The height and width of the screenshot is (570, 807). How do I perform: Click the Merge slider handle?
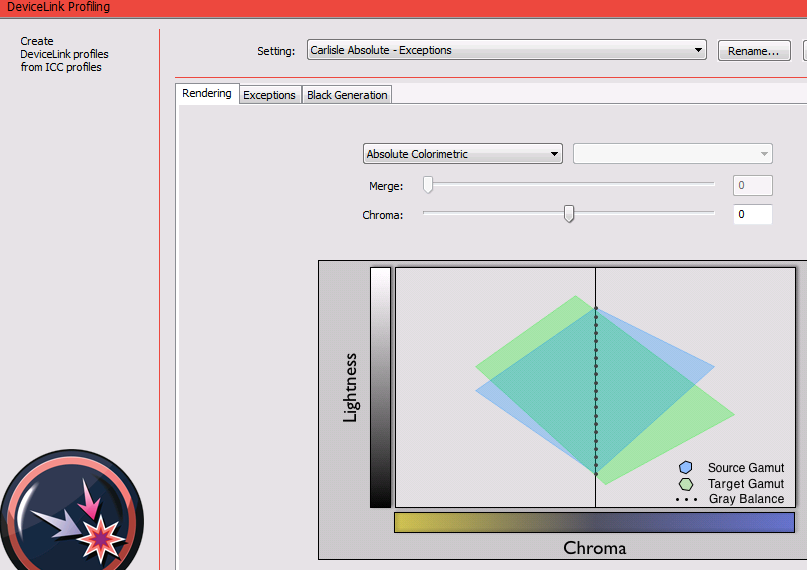(428, 184)
